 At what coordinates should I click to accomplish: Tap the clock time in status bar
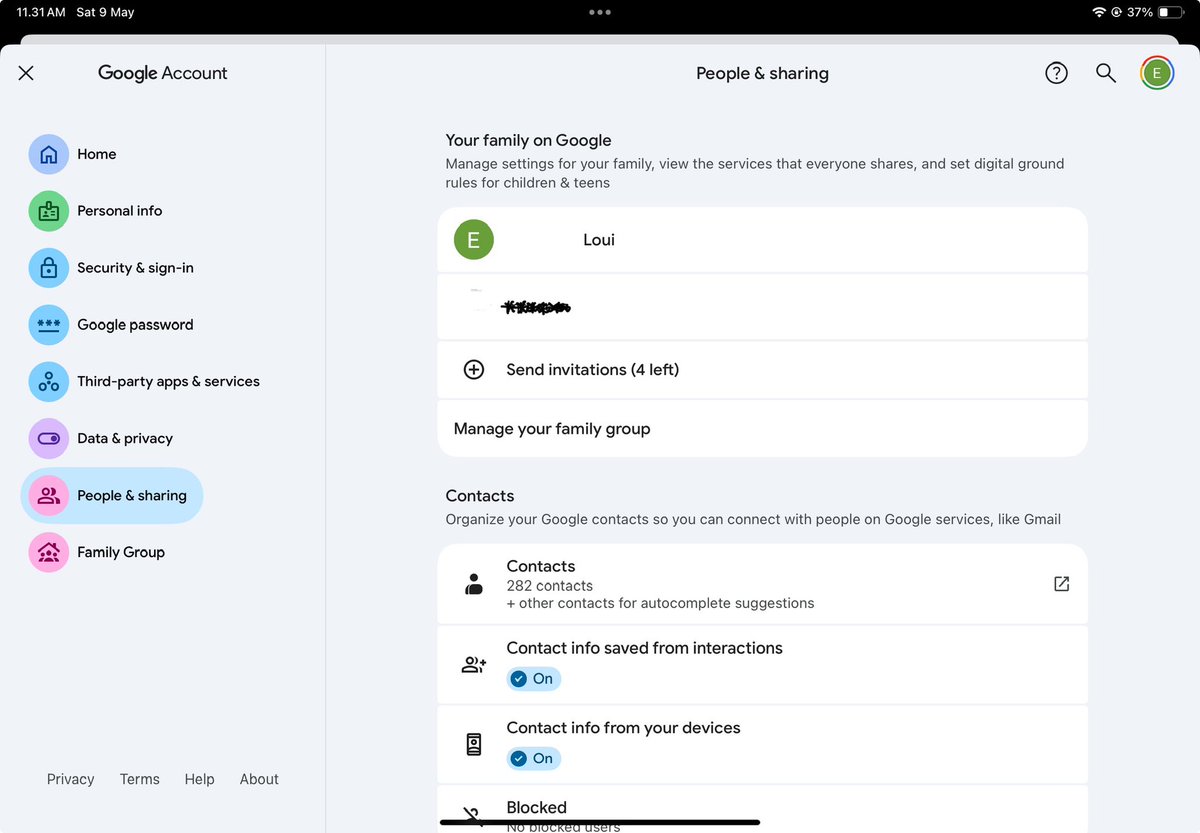[41, 12]
